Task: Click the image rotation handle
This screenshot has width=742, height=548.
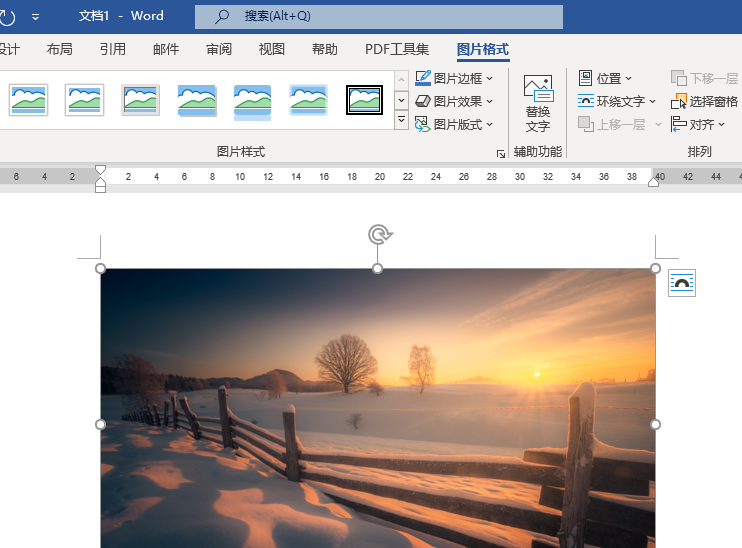Action: pyautogui.click(x=380, y=234)
